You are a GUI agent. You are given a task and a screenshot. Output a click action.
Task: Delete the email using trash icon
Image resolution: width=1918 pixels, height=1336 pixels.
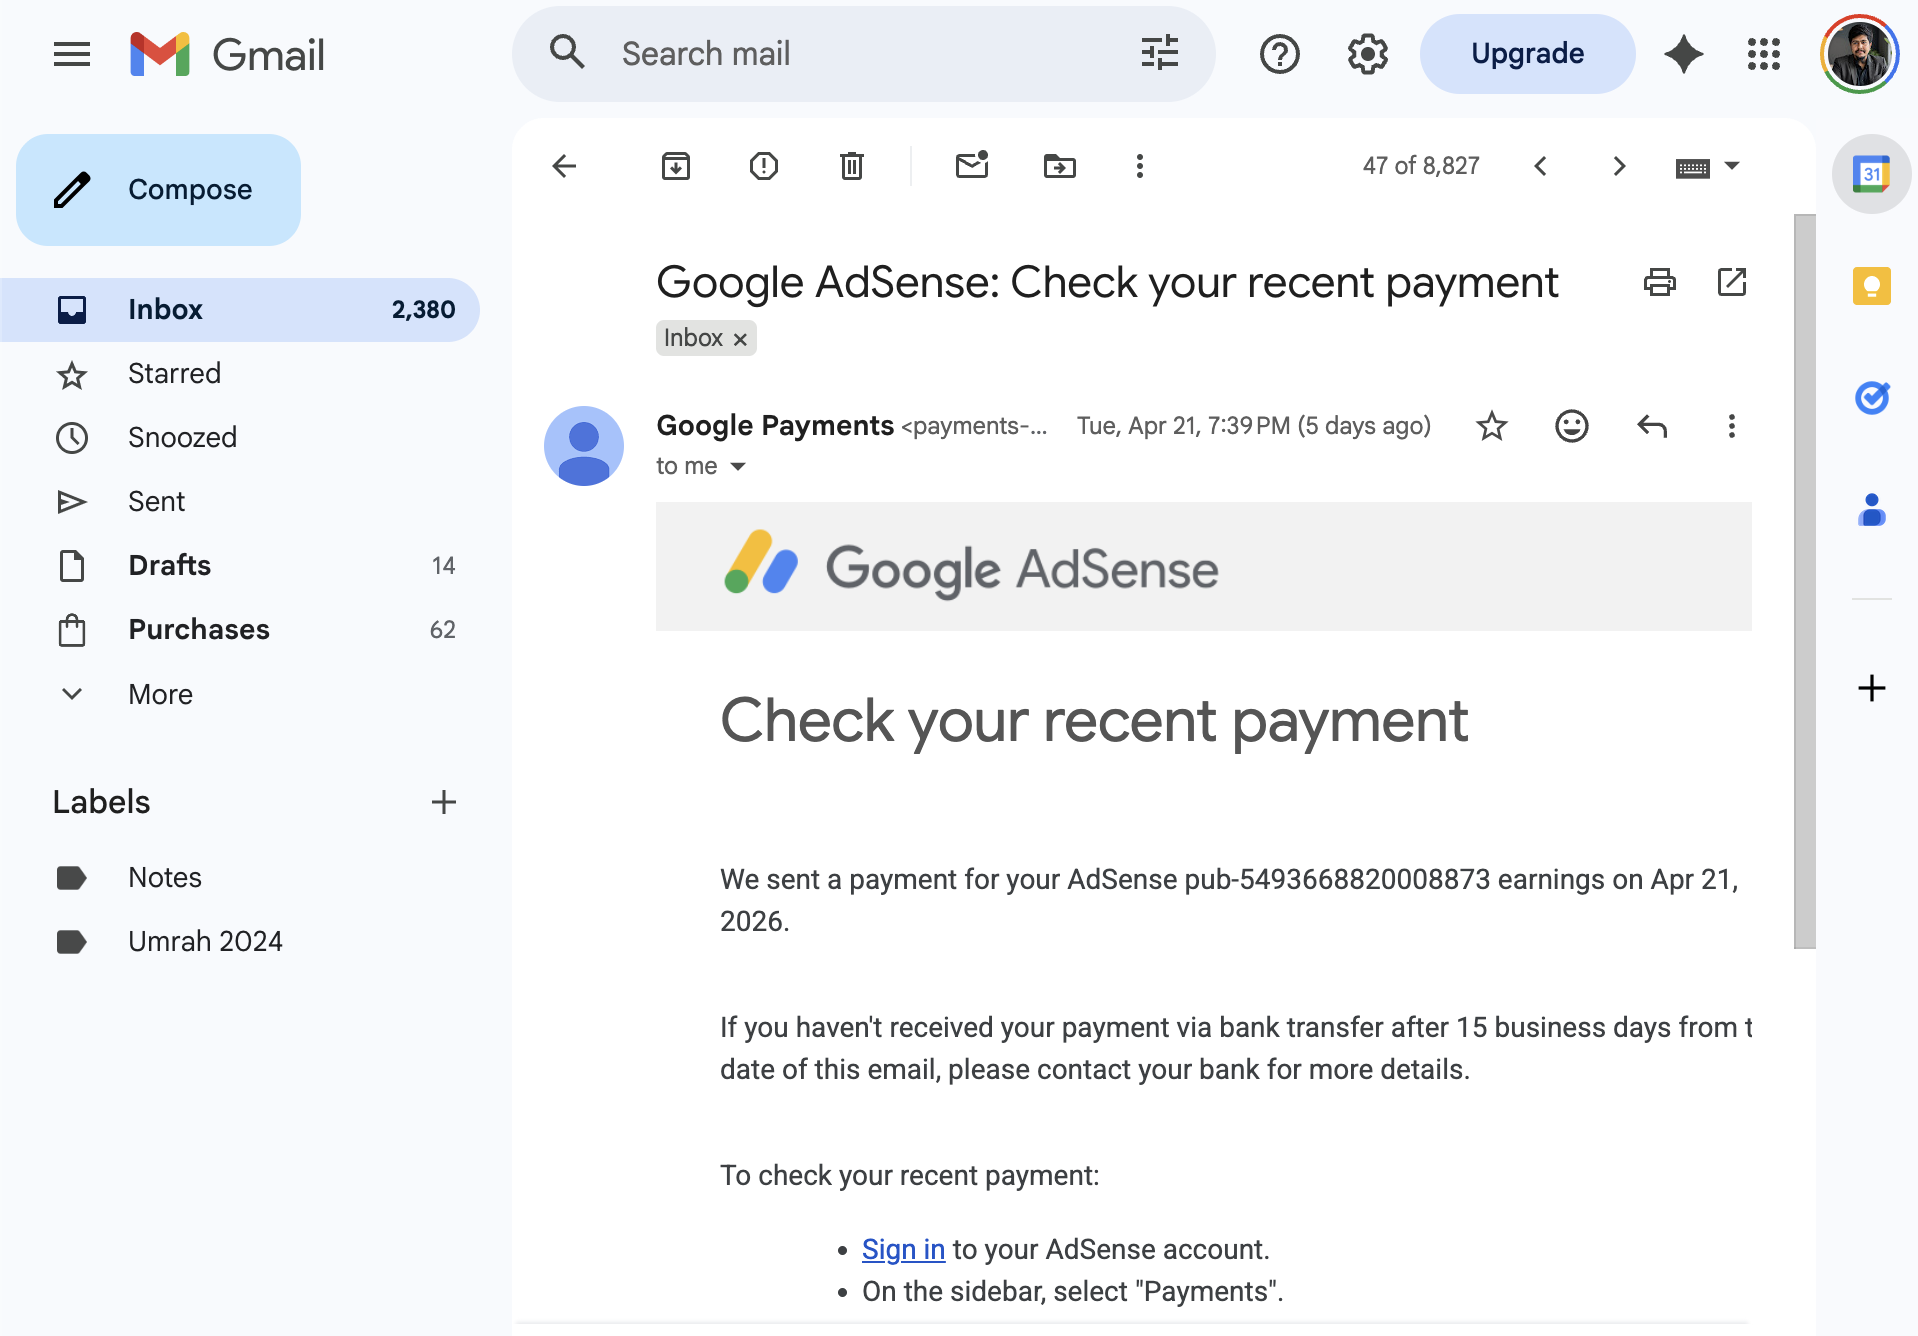pos(852,166)
